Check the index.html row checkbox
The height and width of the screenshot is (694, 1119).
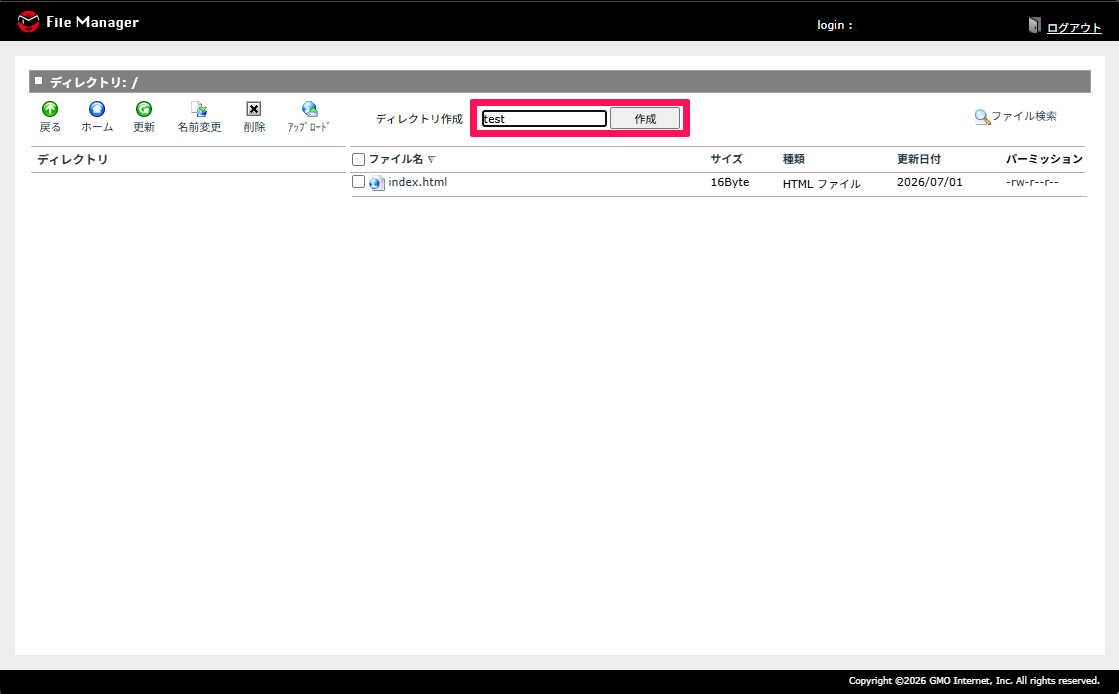(358, 182)
